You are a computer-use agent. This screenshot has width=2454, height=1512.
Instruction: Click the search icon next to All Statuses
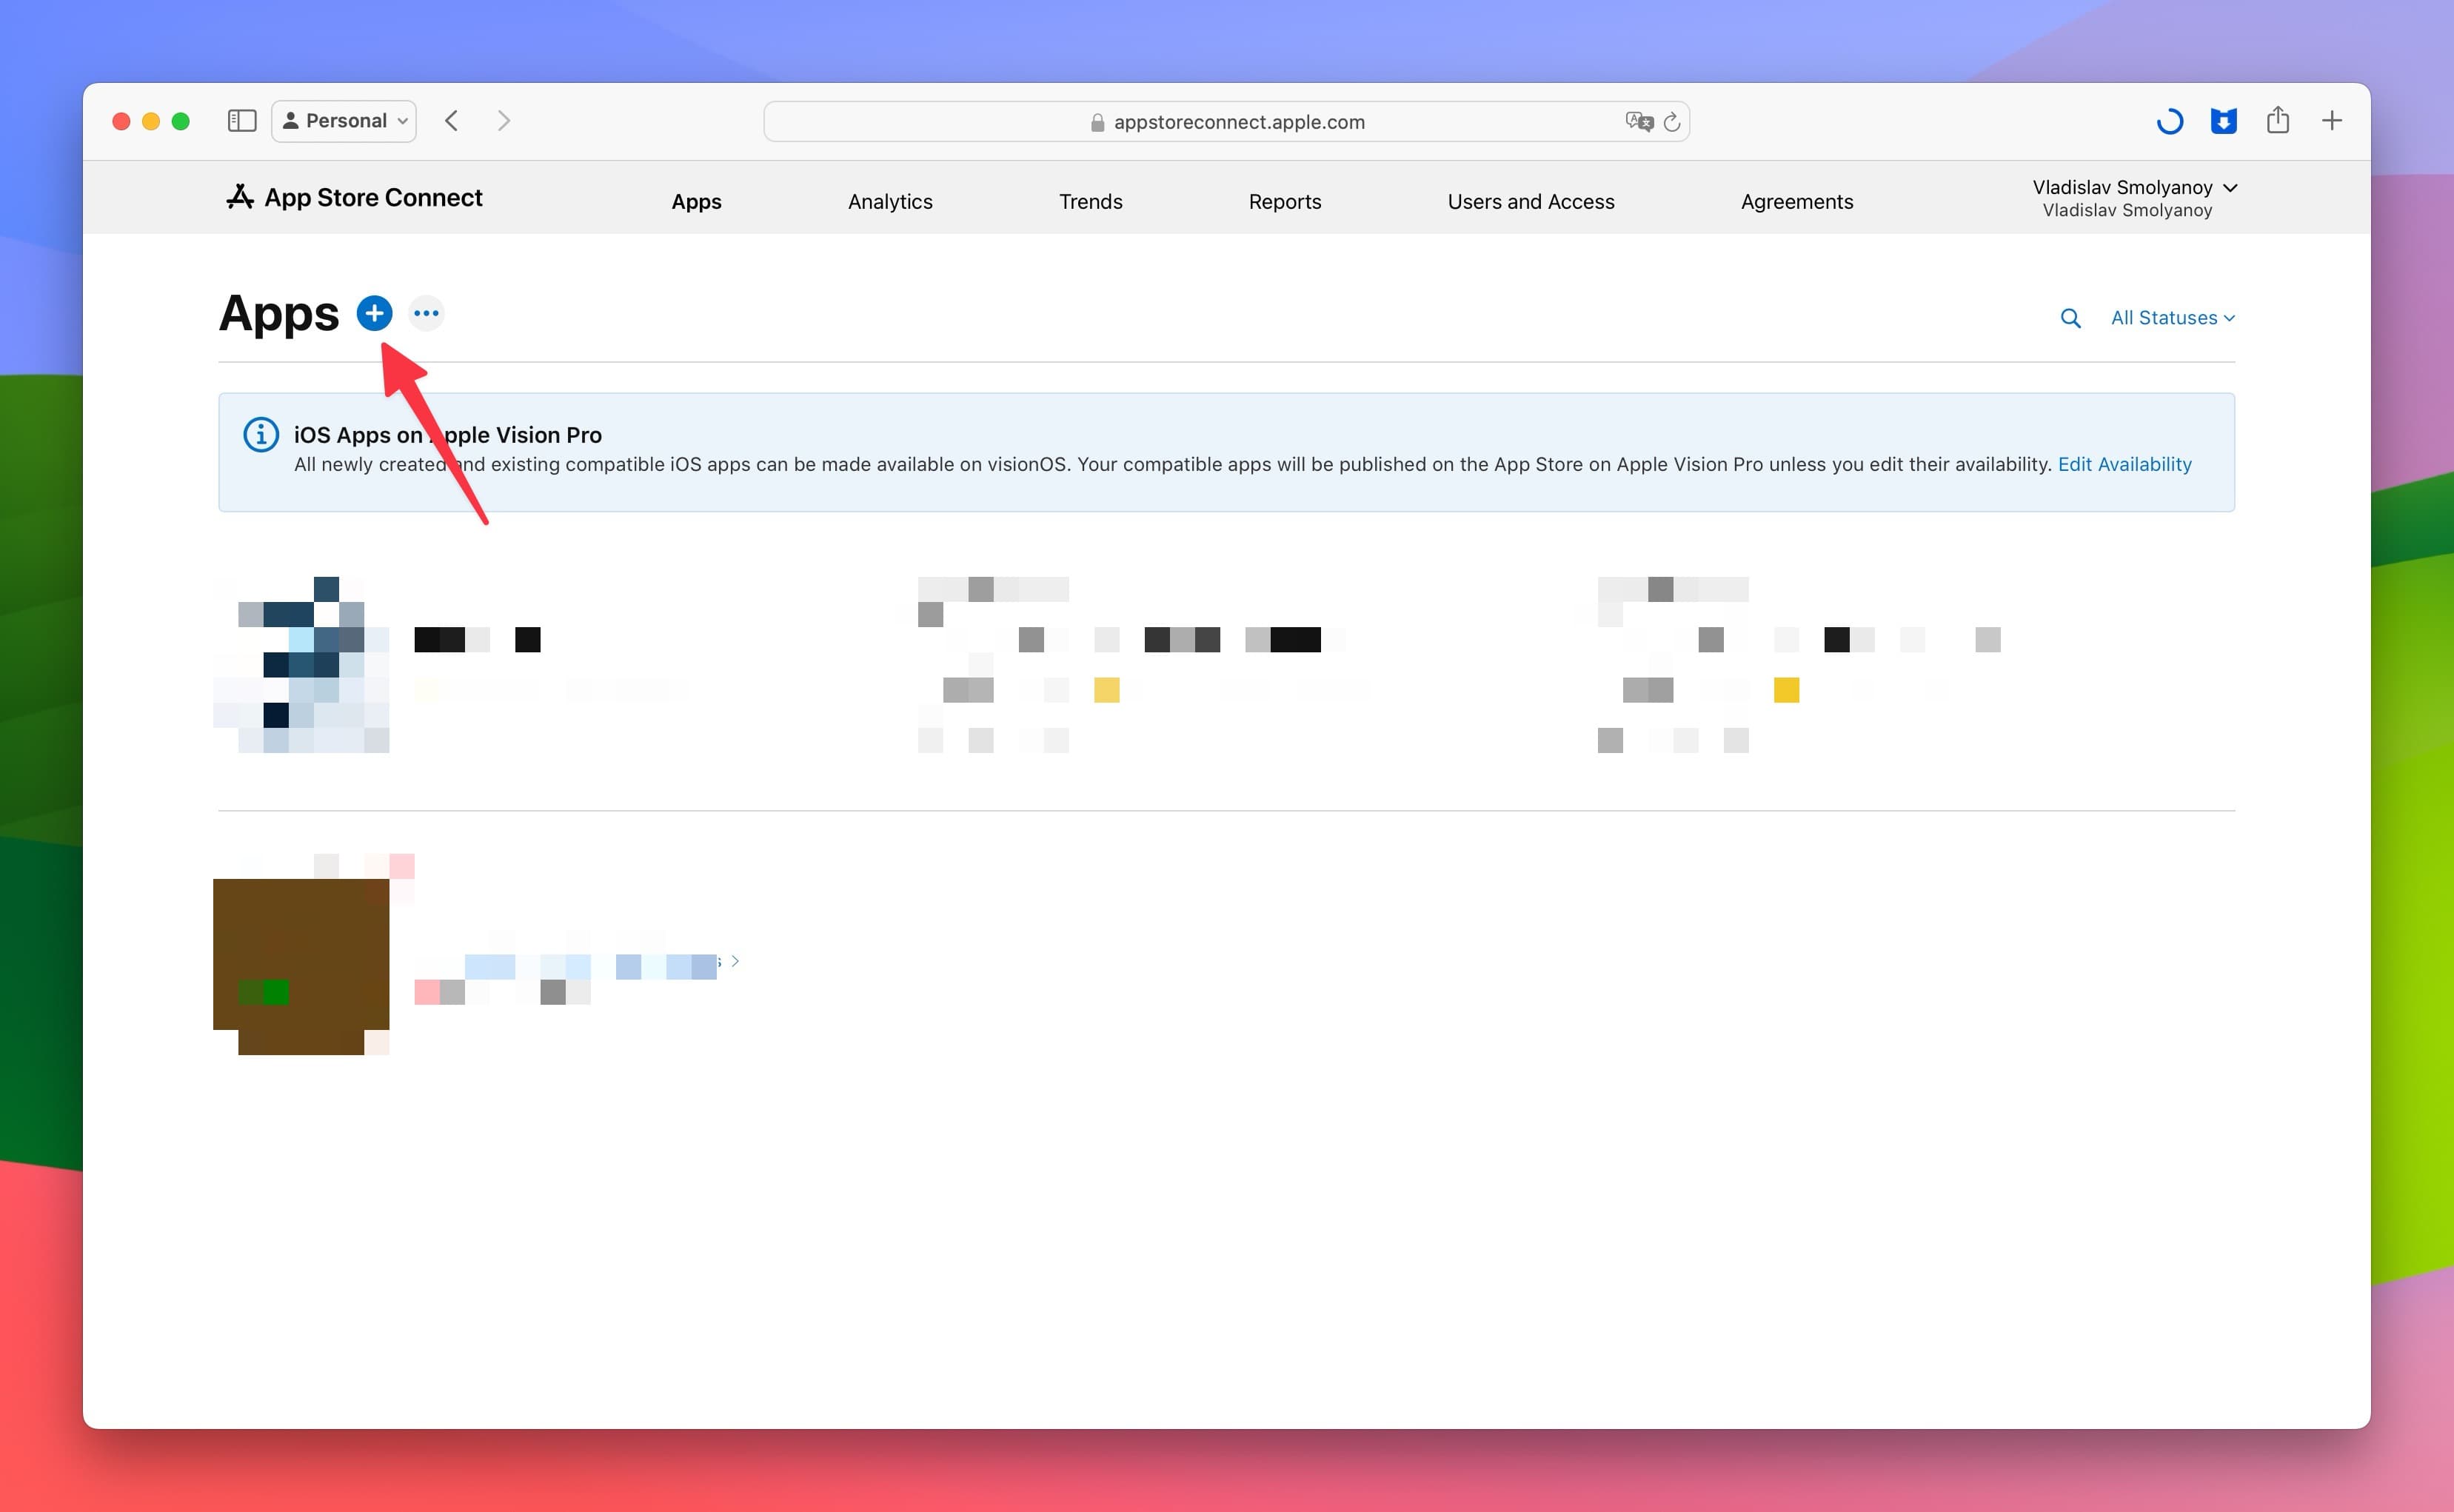[x=2072, y=317]
